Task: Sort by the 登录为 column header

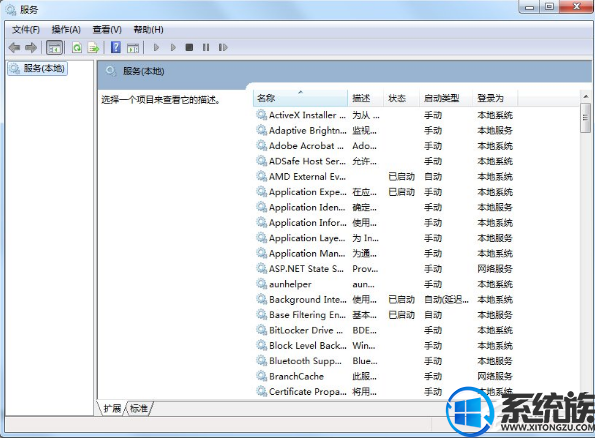Action: [495, 98]
